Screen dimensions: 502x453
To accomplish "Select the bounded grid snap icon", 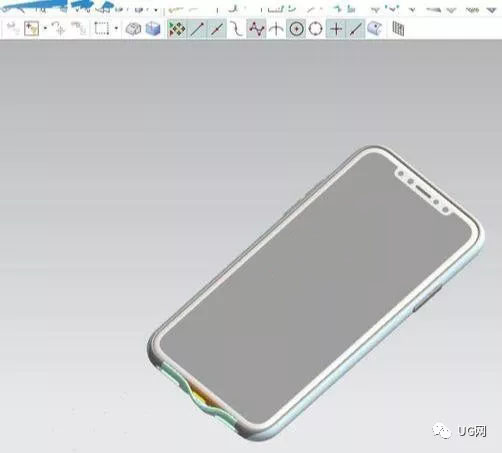I will [x=398, y=29].
